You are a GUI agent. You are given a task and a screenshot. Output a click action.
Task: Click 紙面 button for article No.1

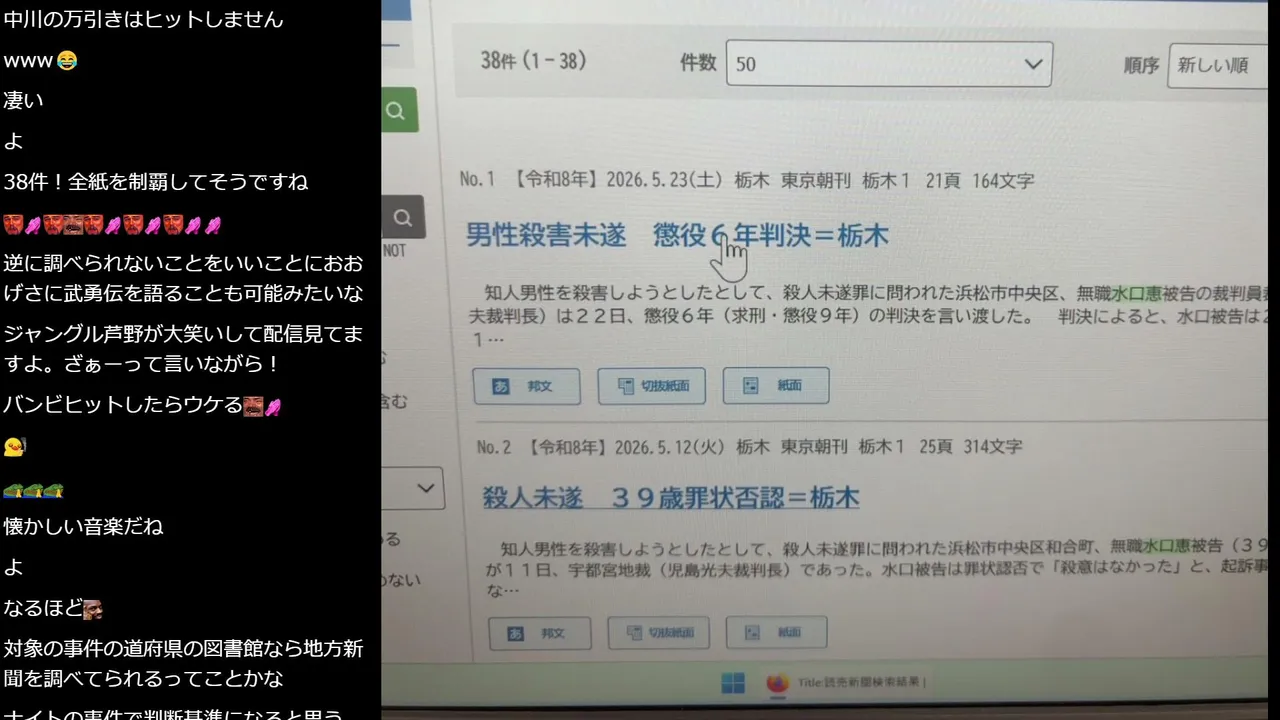click(x=776, y=386)
